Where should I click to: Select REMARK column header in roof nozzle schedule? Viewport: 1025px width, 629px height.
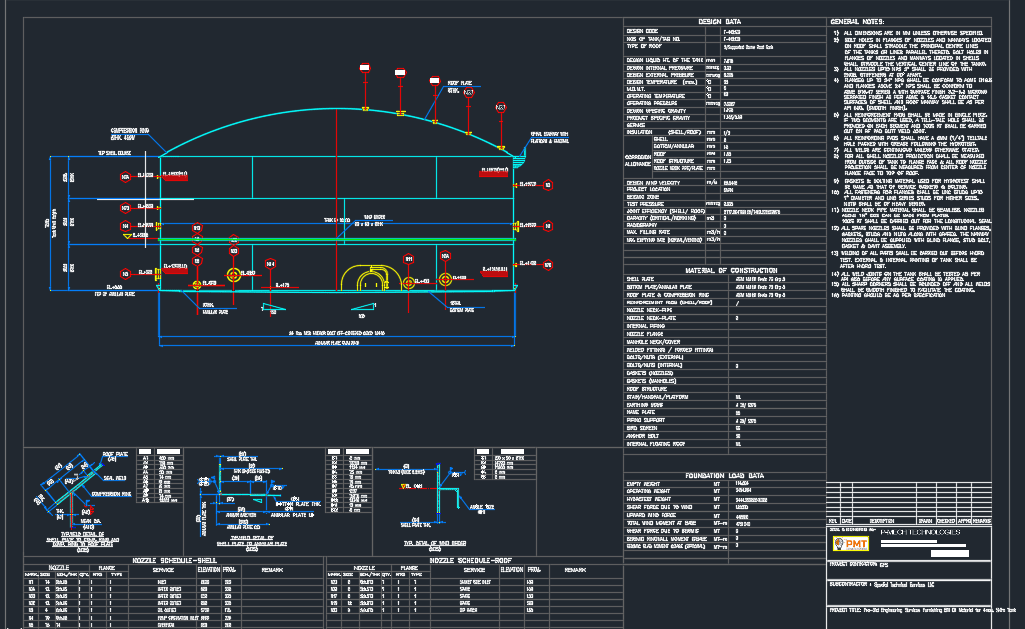point(575,570)
